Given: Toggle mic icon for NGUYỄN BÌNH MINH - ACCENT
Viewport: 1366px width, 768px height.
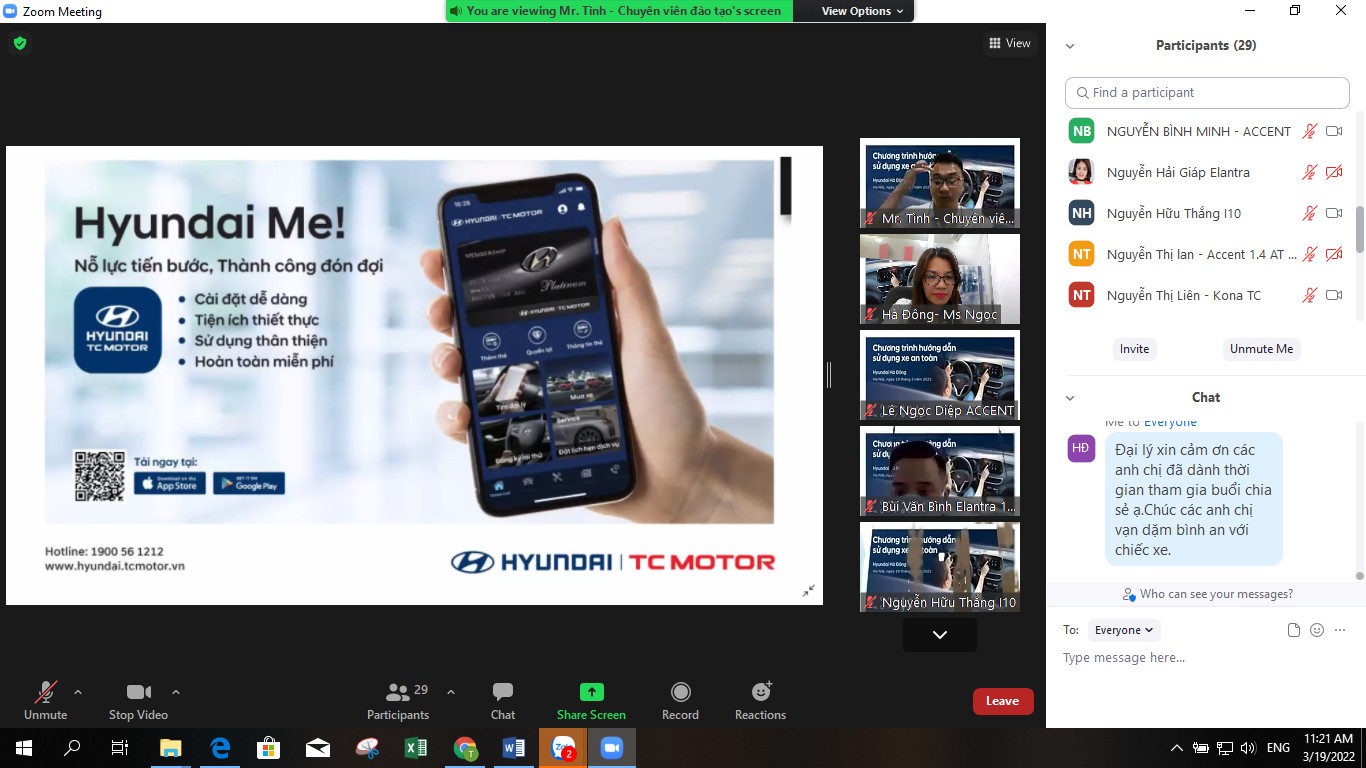Looking at the screenshot, I should 1309,131.
